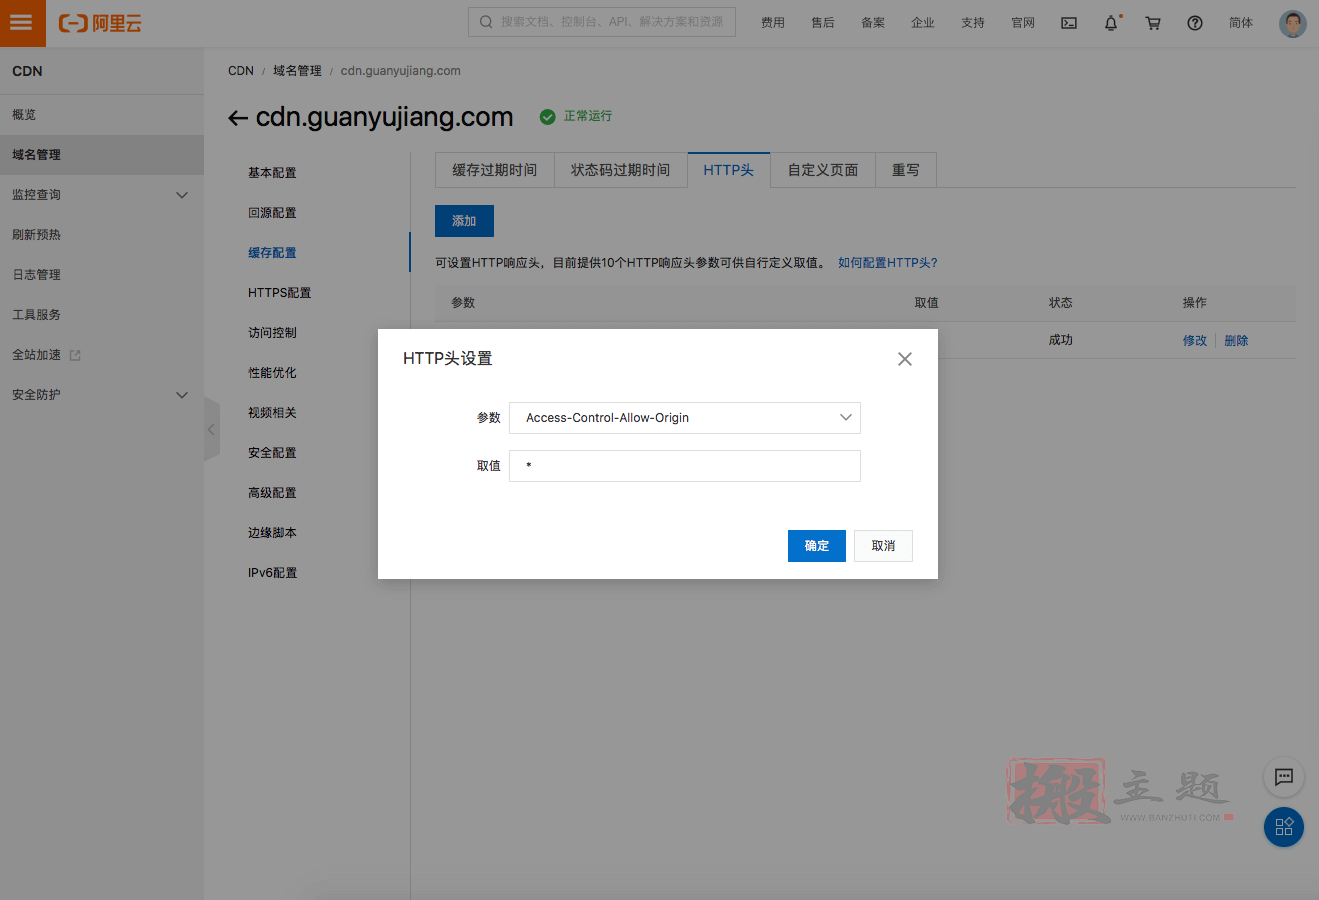Select the HTTP头 tab
Image resolution: width=1319 pixels, height=900 pixels.
point(729,170)
